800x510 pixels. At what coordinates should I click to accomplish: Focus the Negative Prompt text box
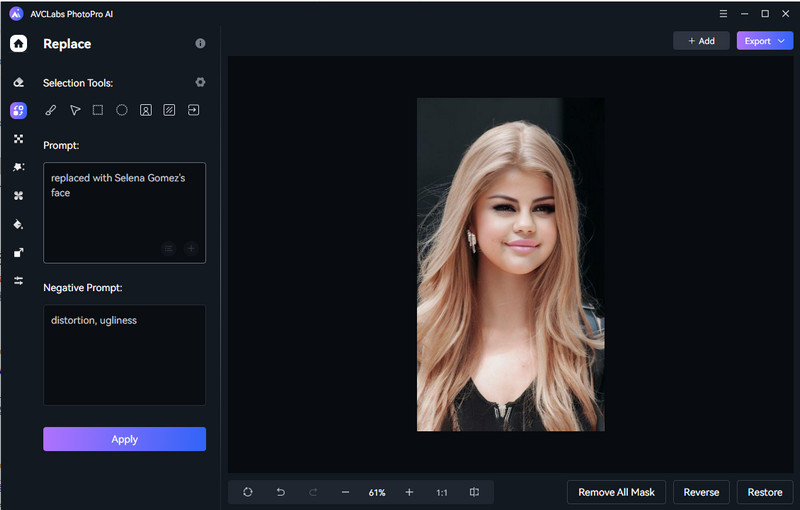pos(124,355)
